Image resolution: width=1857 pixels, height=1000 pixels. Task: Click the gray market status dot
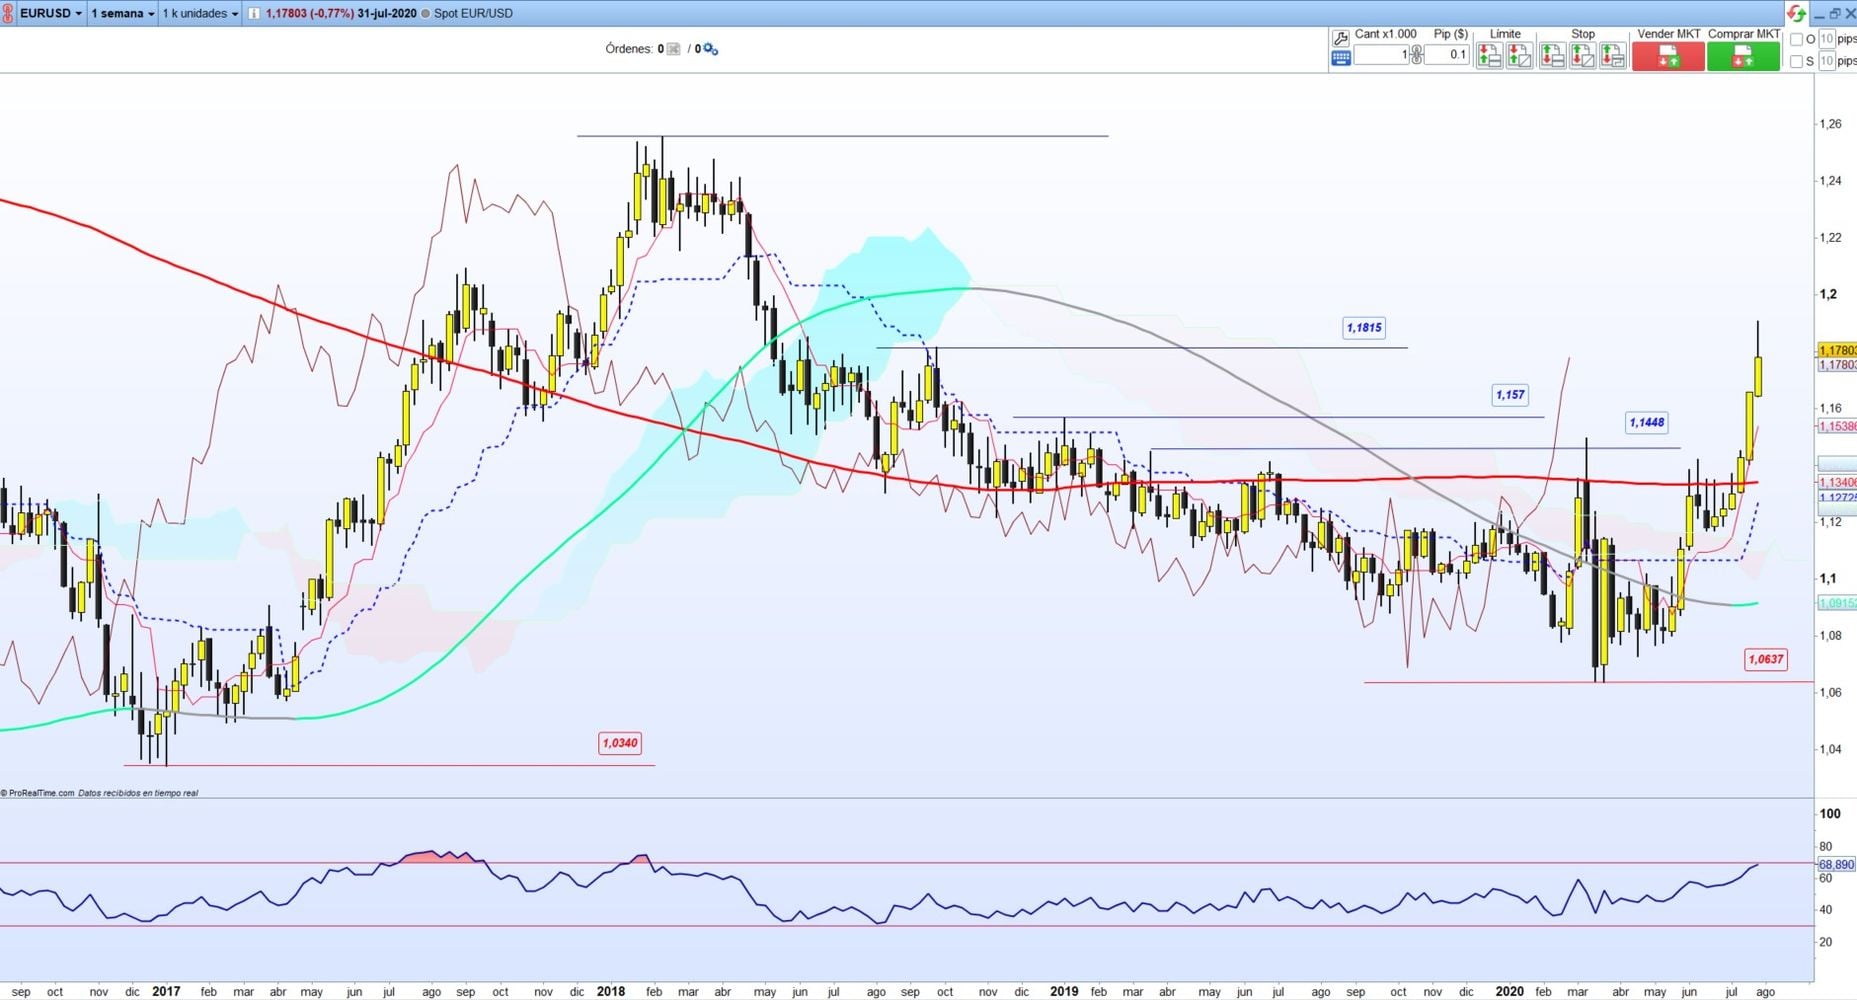[426, 13]
